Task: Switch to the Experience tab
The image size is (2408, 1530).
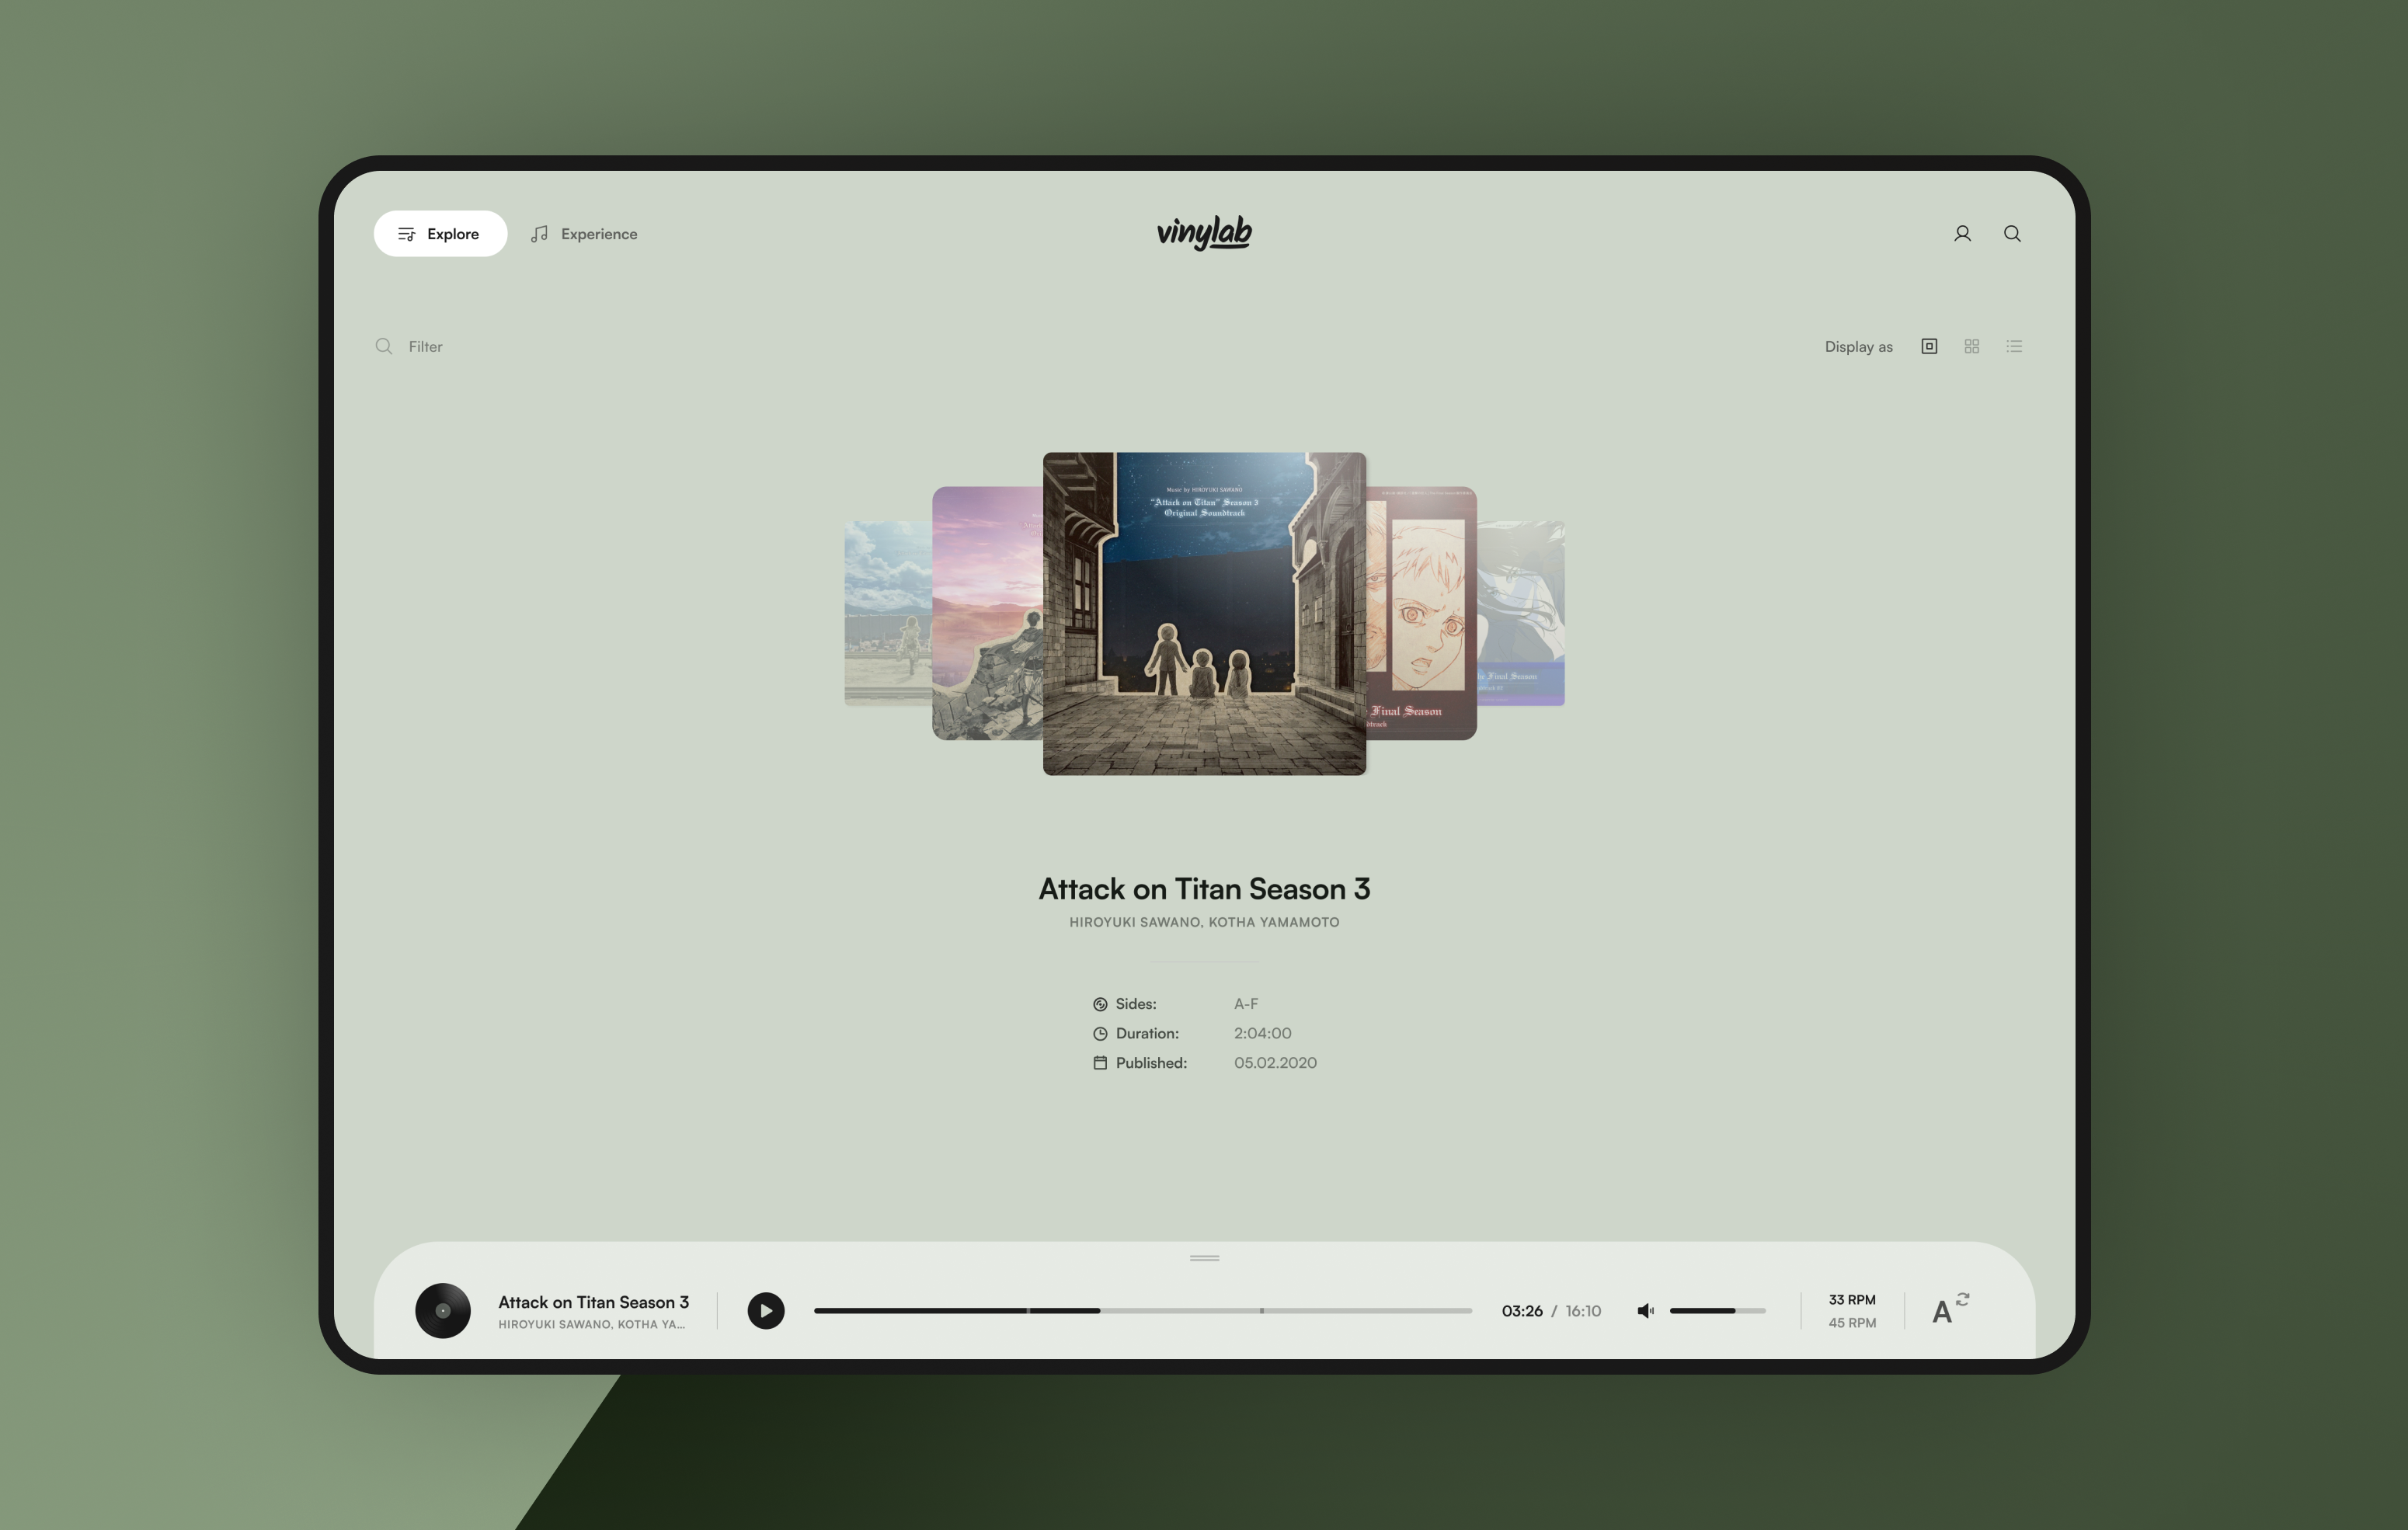Action: [584, 233]
